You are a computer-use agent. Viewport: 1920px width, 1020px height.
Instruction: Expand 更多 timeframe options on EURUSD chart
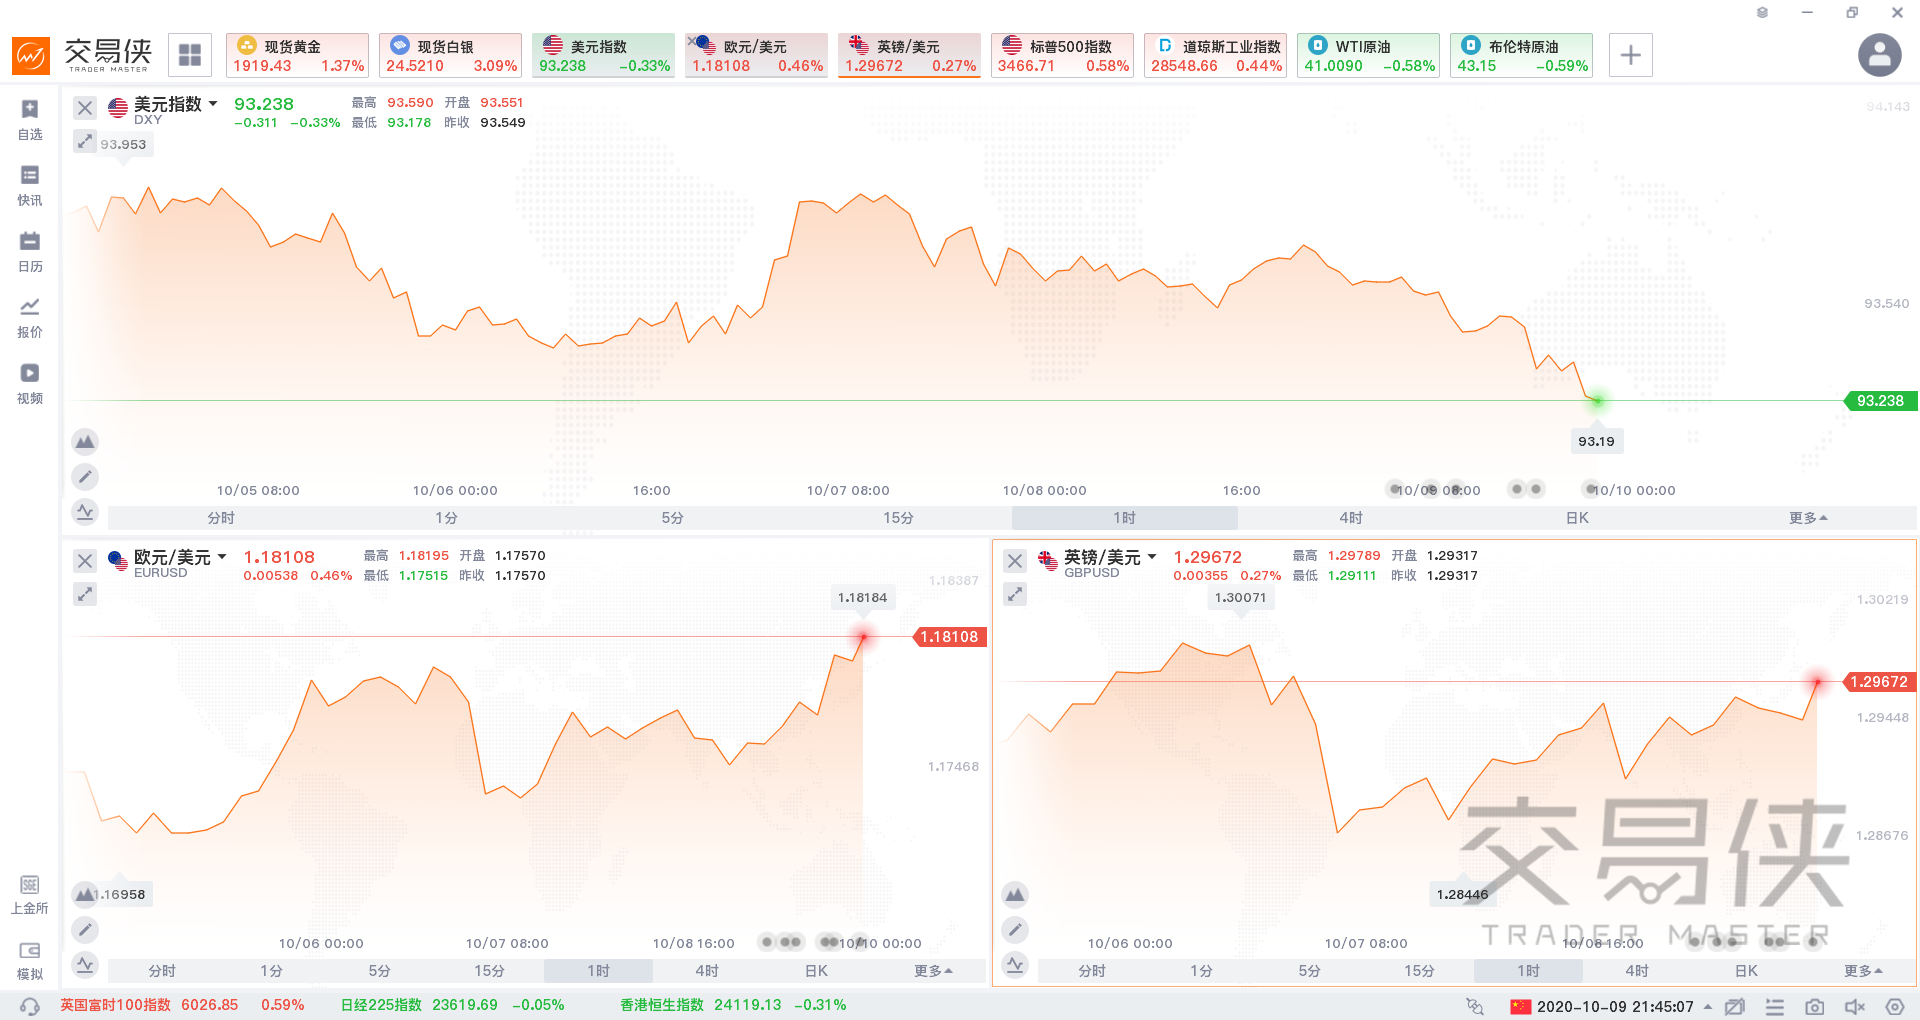point(934,971)
